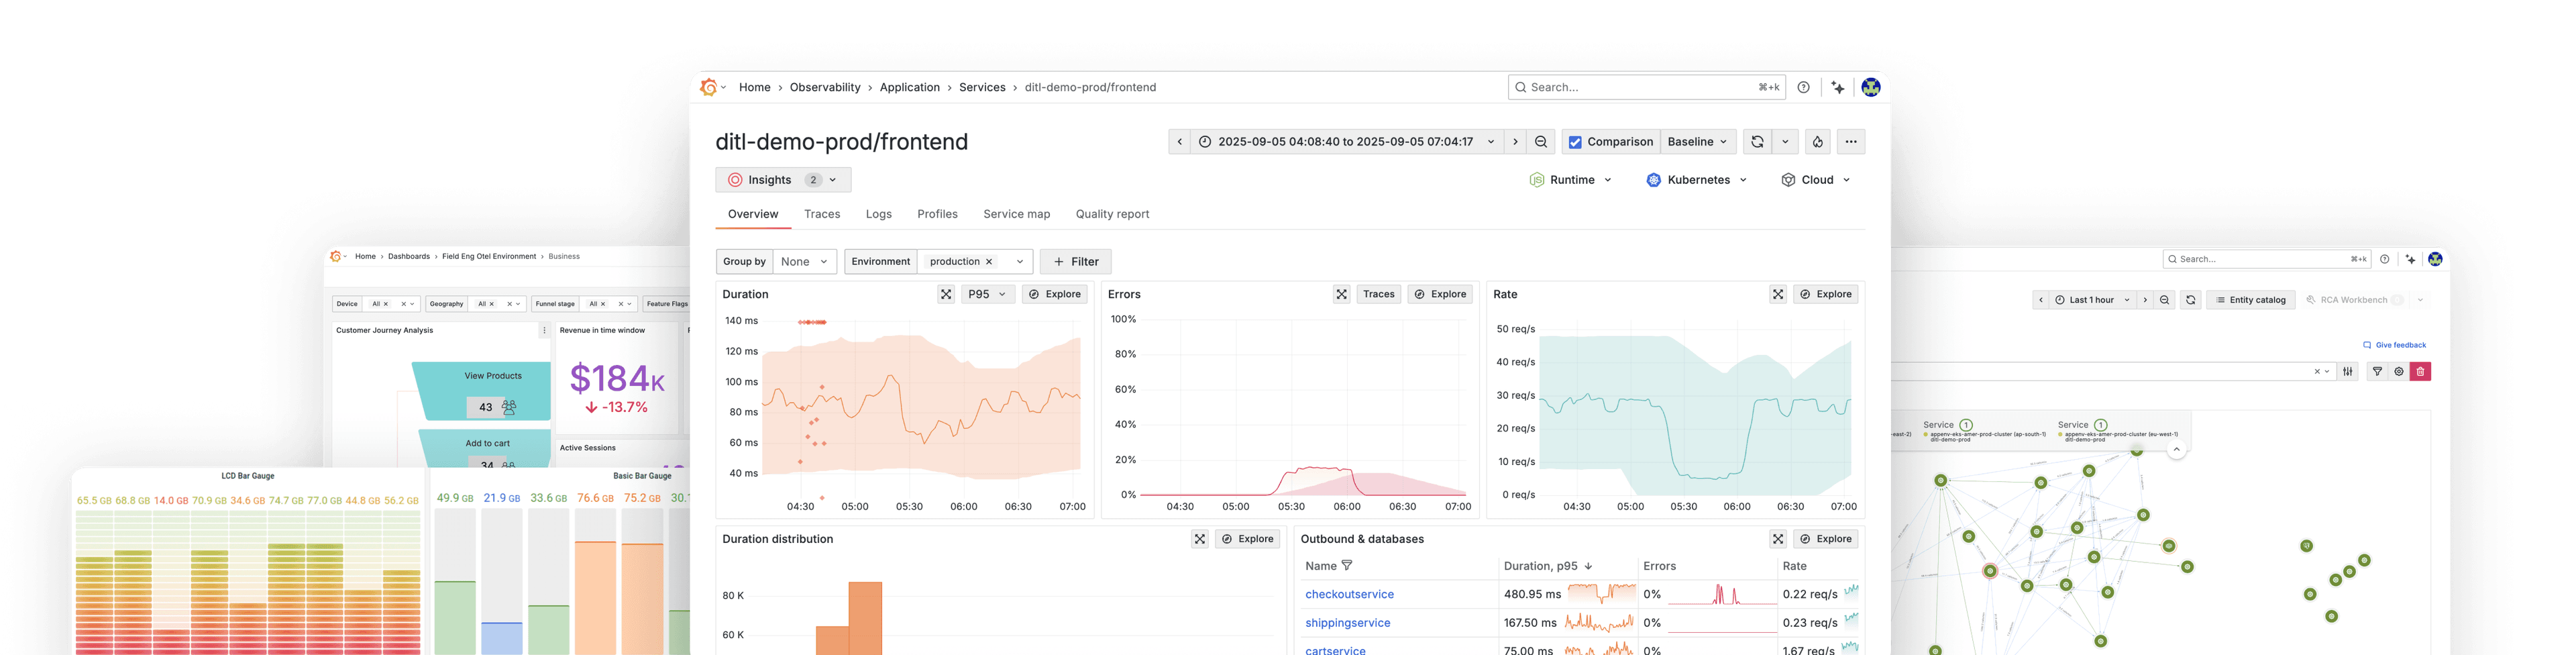Click the zoom out time range icon
Screen dimensions: 2576x655
point(1541,142)
